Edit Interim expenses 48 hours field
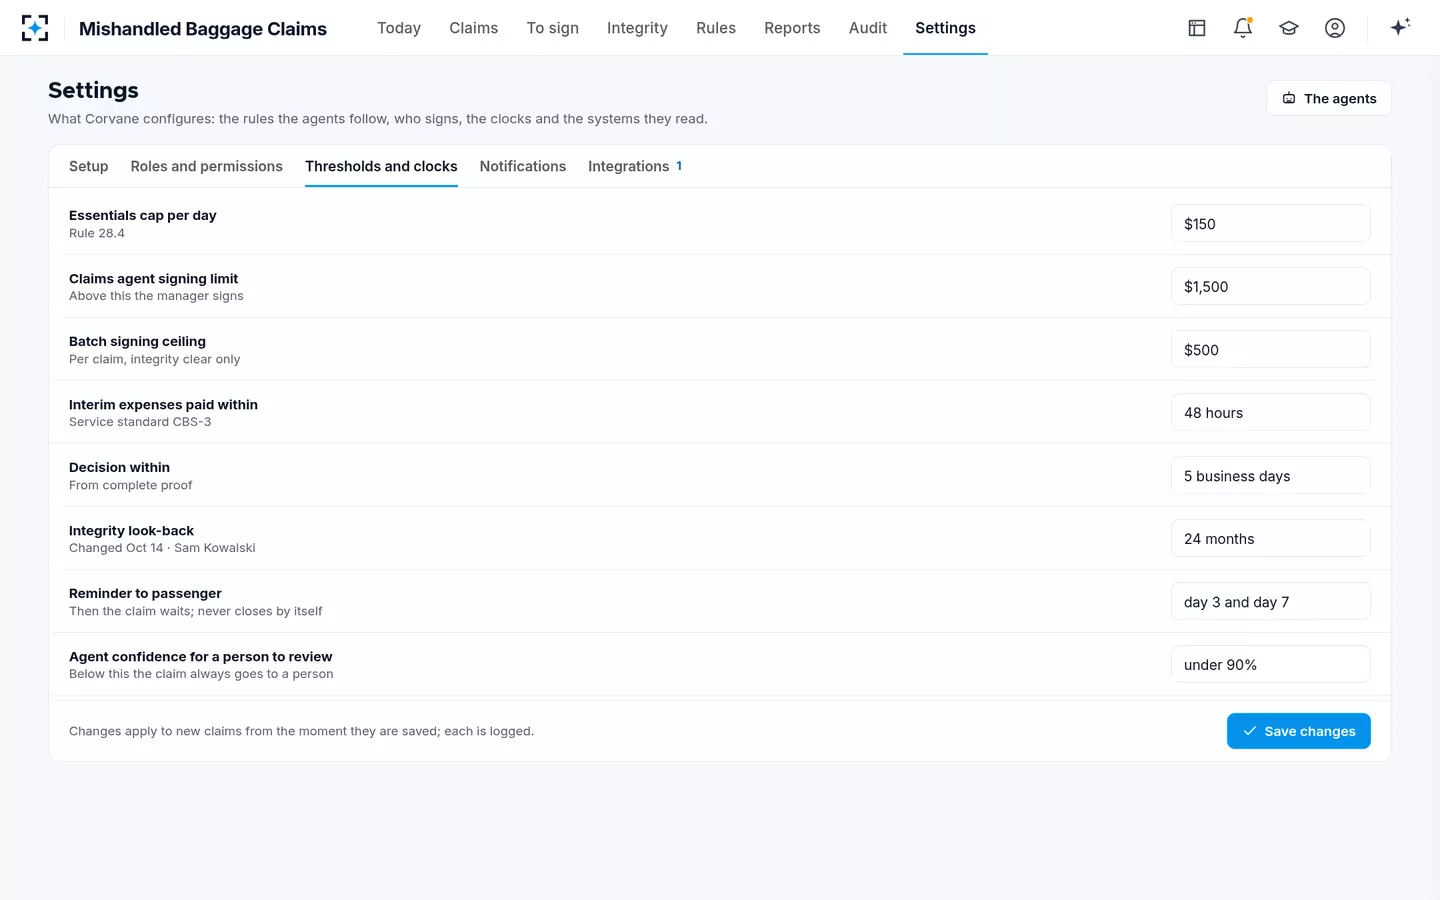The height and width of the screenshot is (900, 1440). [x=1270, y=413]
